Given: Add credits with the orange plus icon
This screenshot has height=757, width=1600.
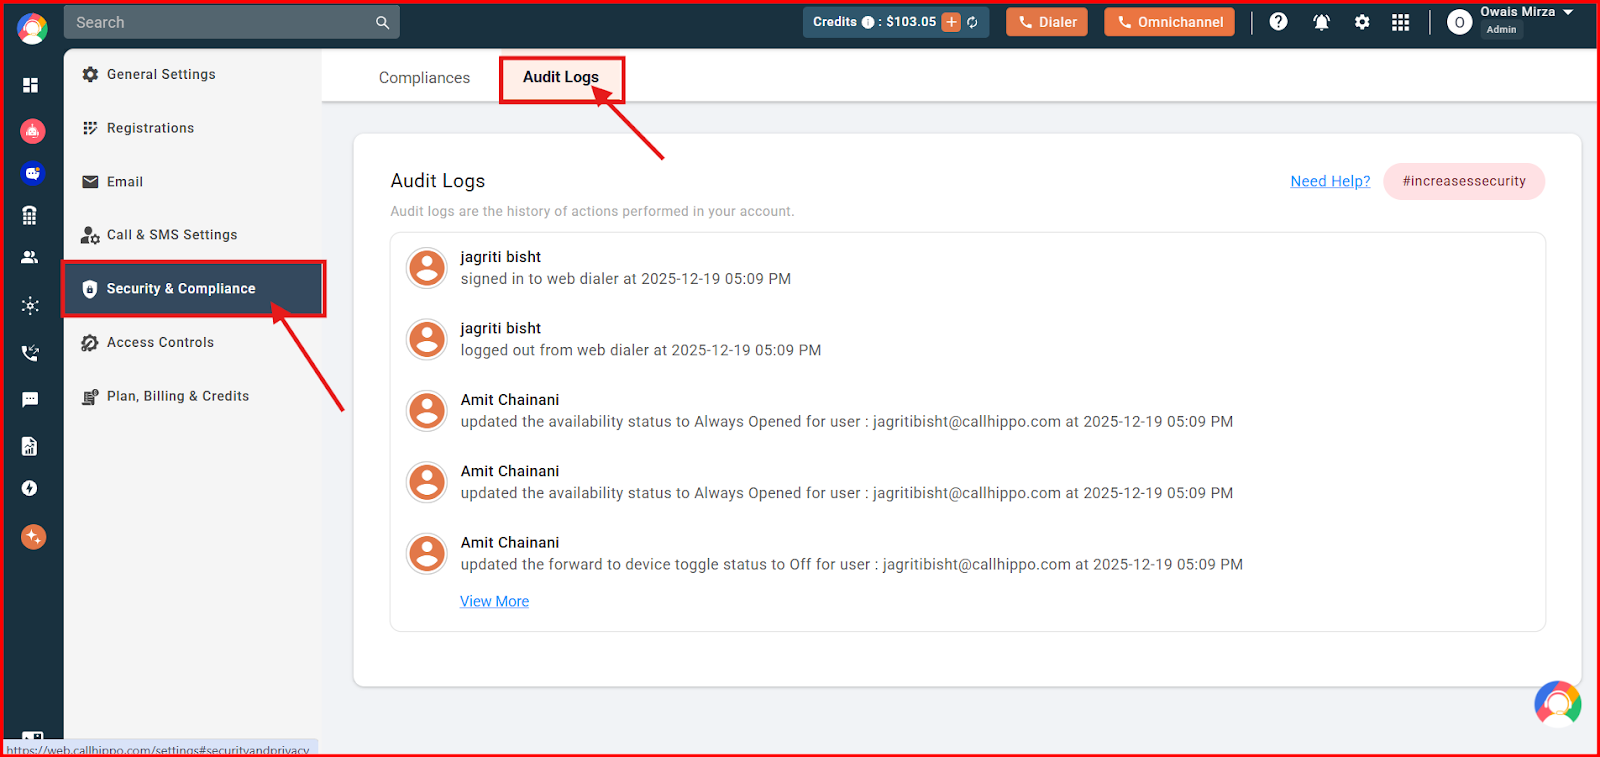Looking at the screenshot, I should point(951,22).
